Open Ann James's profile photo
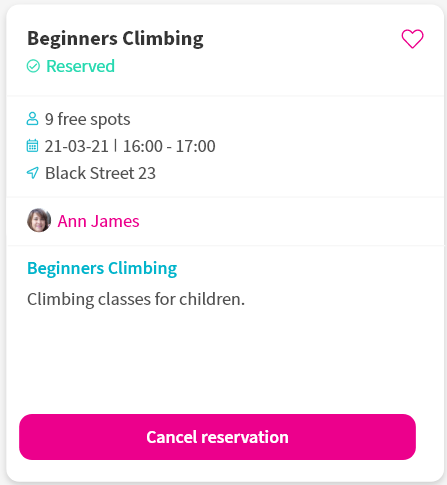Screen dimensions: 447x485 (x=39, y=220)
